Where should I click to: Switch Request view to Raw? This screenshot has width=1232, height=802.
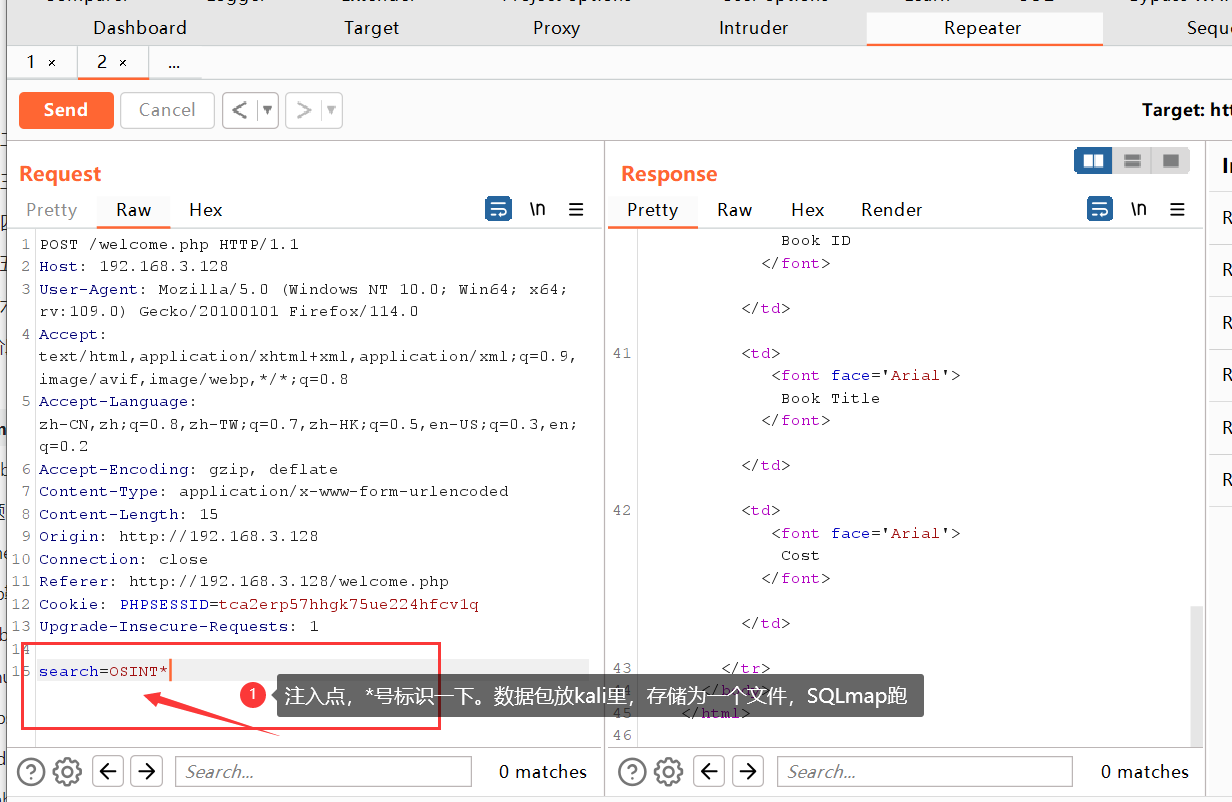(133, 210)
